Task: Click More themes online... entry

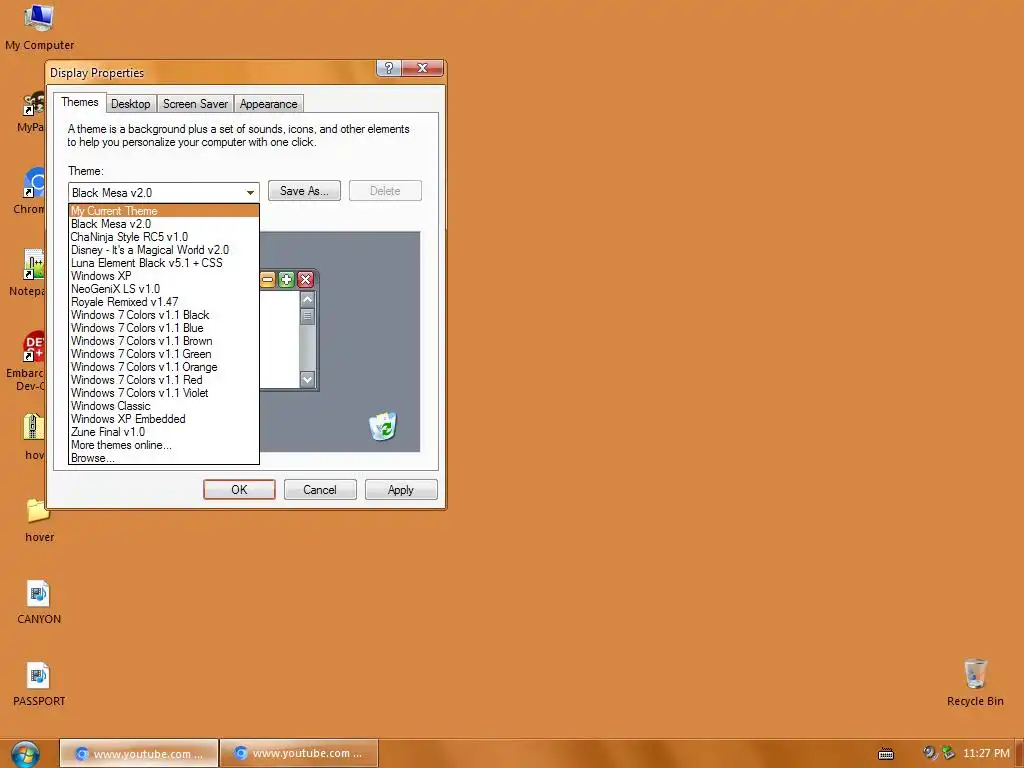Action: (164, 445)
